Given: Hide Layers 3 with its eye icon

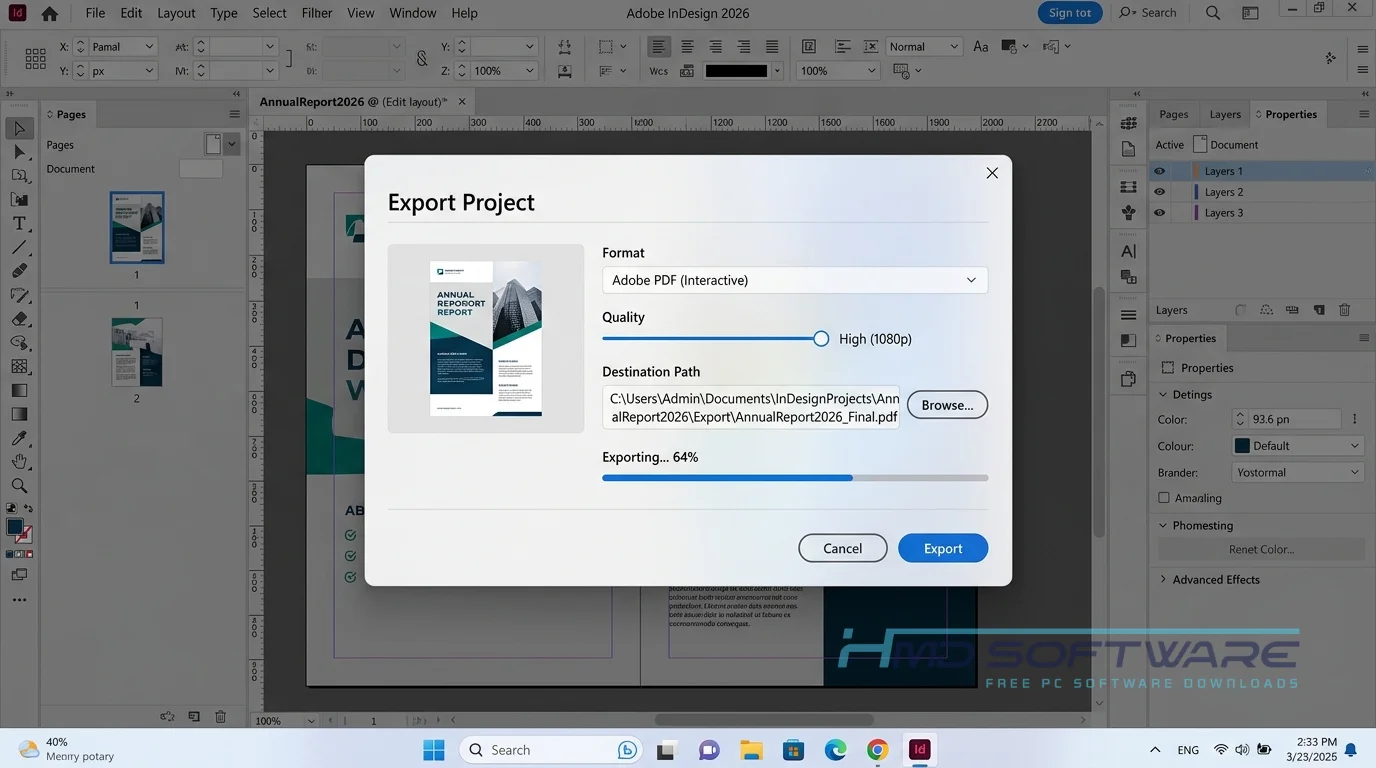Looking at the screenshot, I should point(1159,213).
